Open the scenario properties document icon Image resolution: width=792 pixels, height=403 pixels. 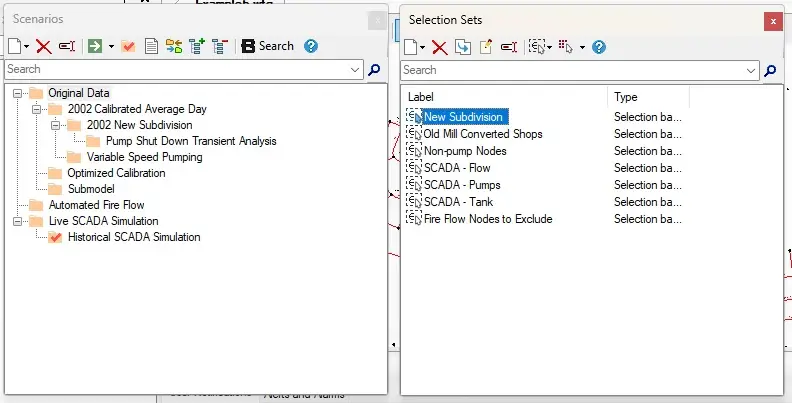click(151, 46)
